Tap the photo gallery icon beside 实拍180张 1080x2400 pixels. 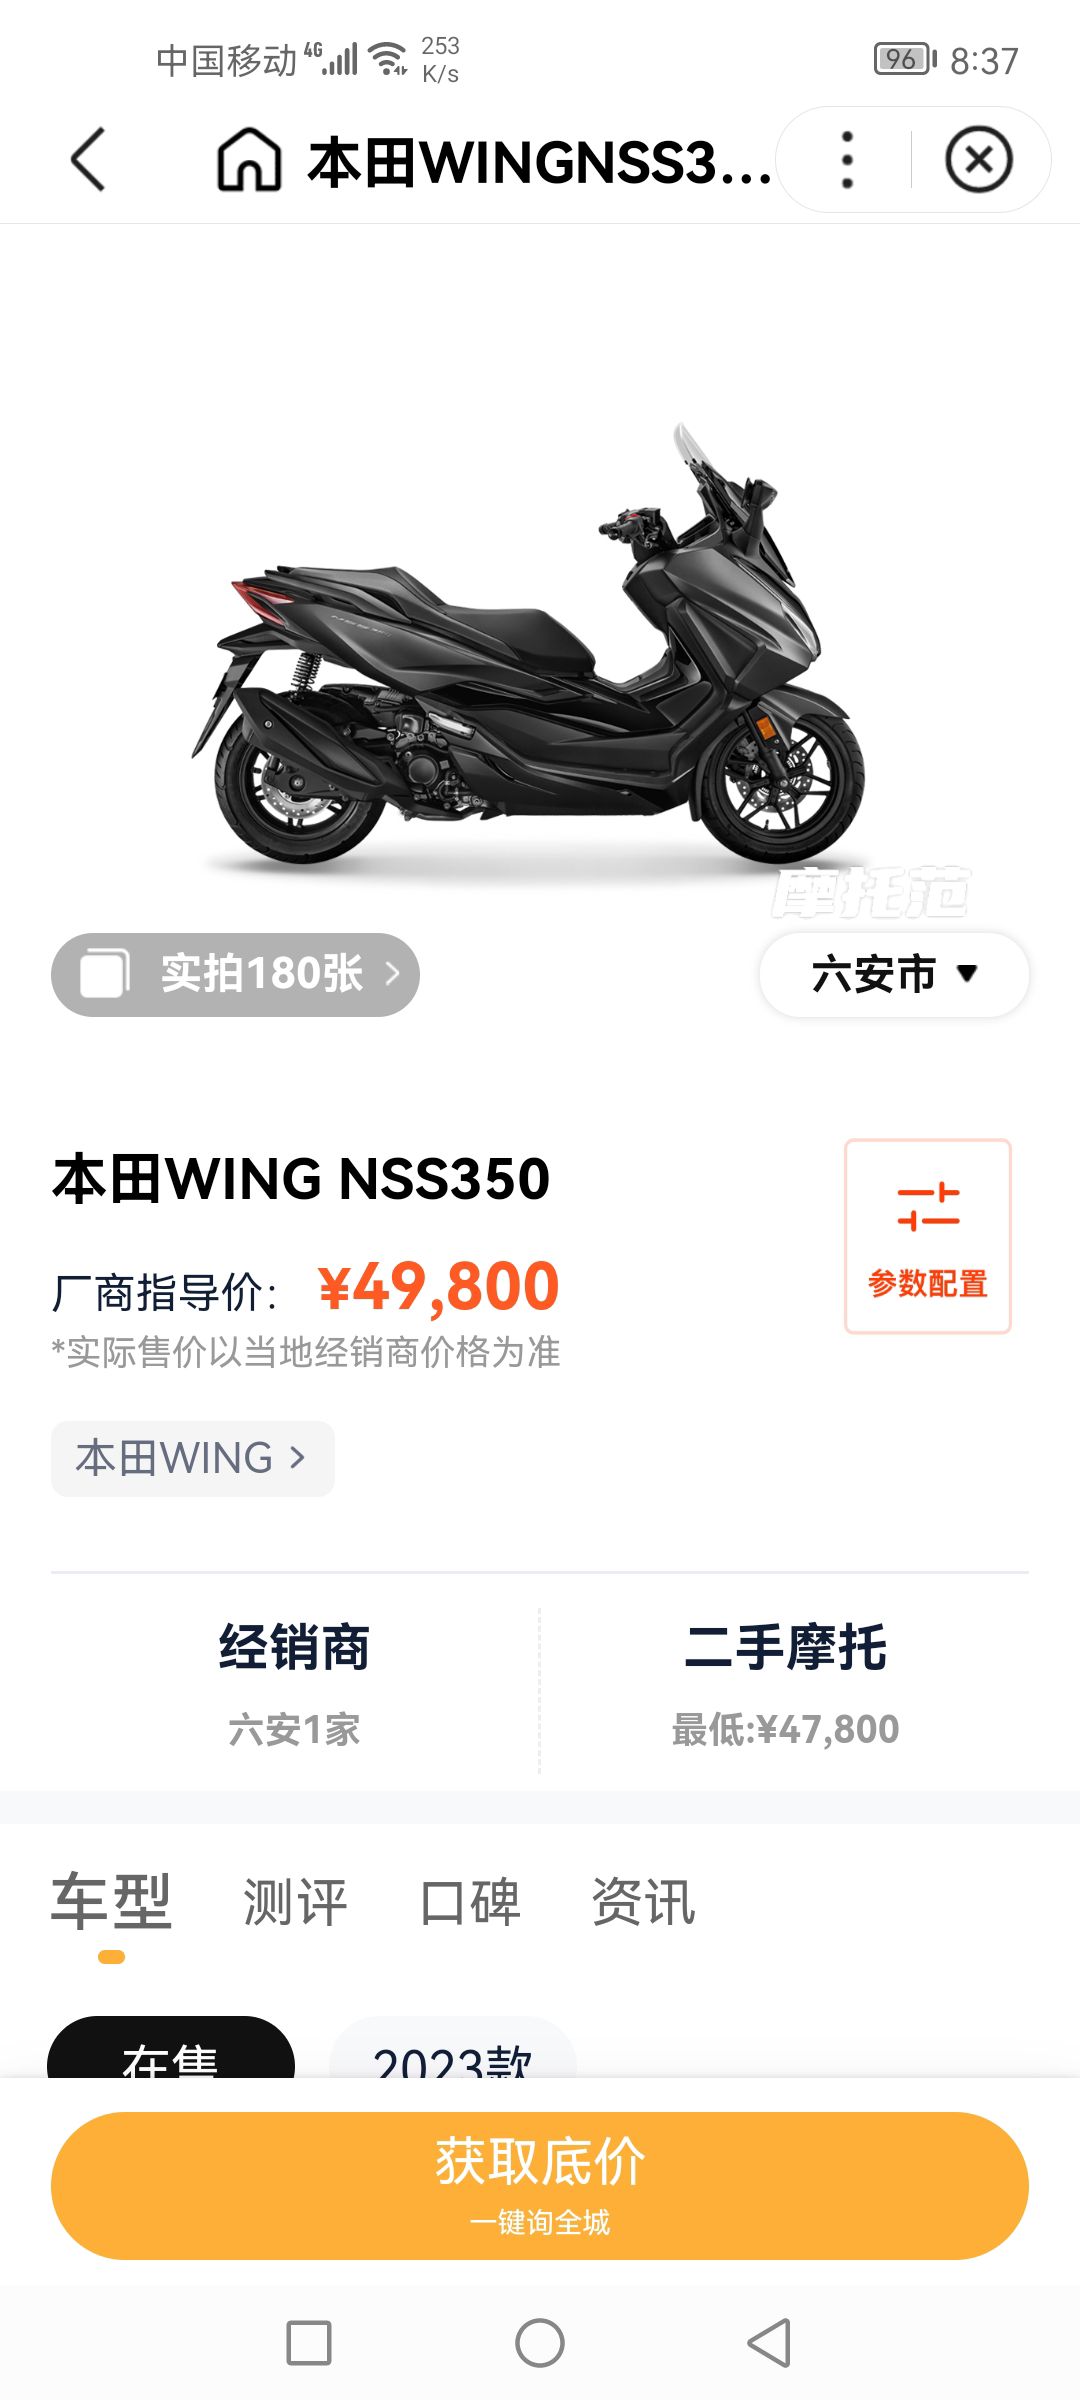click(104, 974)
